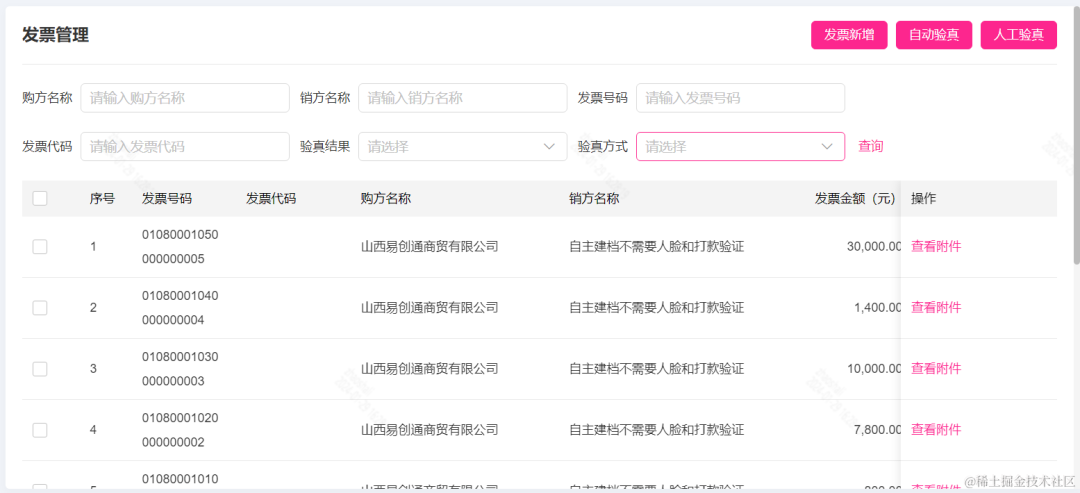Screen dimensions: 1080x493
Task: Click invoice number 01080001020000000002
Action: 180,430
